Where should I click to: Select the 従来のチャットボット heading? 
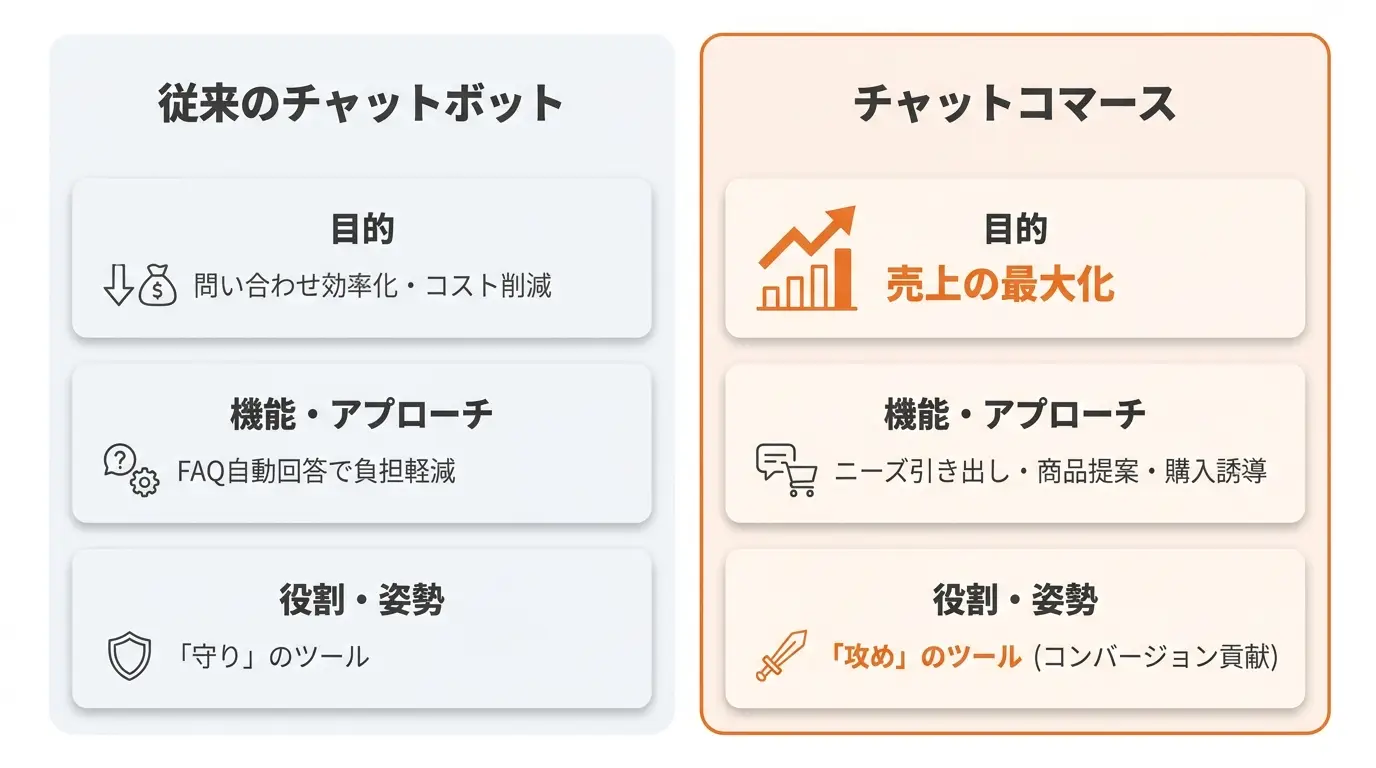361,103
